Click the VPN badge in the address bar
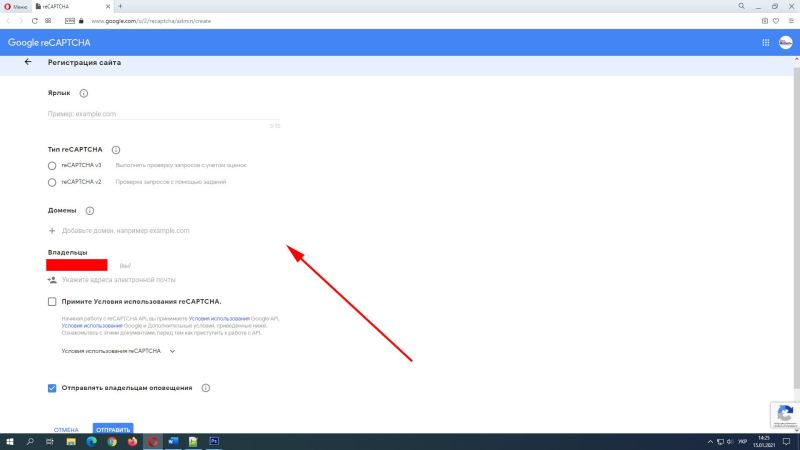 [70, 21]
